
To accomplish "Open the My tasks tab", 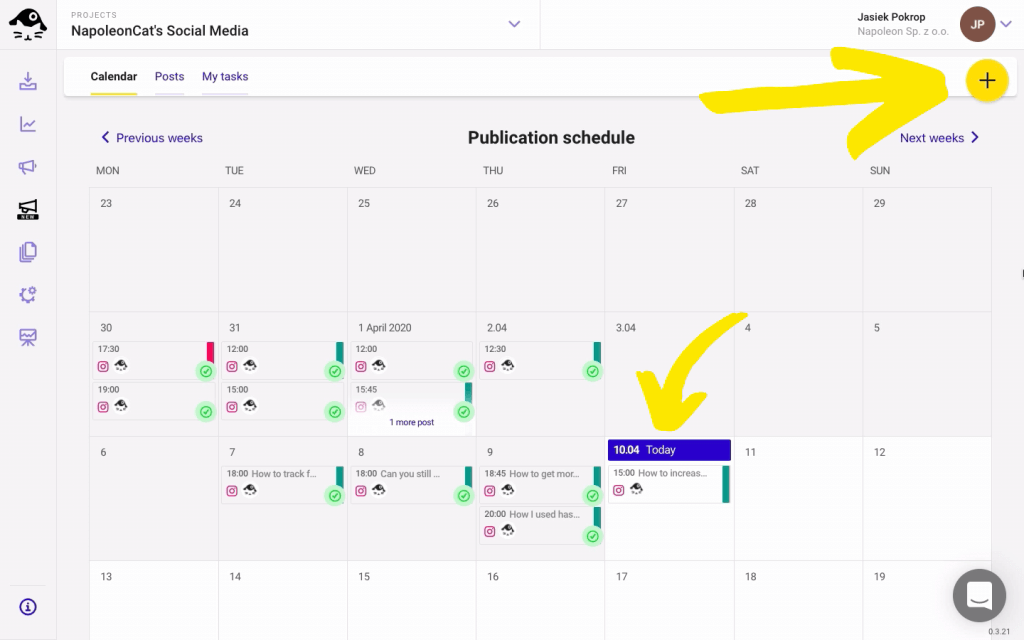I will click(225, 76).
